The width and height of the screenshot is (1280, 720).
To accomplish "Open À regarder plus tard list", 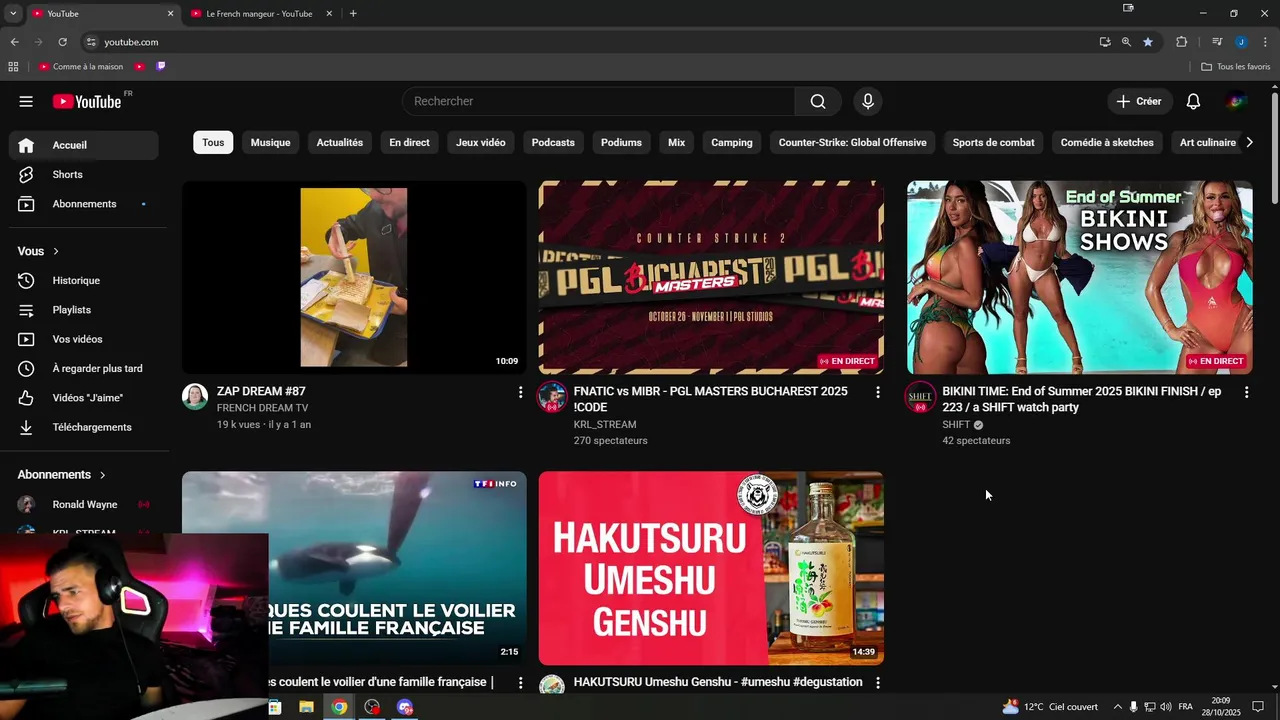I will pos(84,369).
